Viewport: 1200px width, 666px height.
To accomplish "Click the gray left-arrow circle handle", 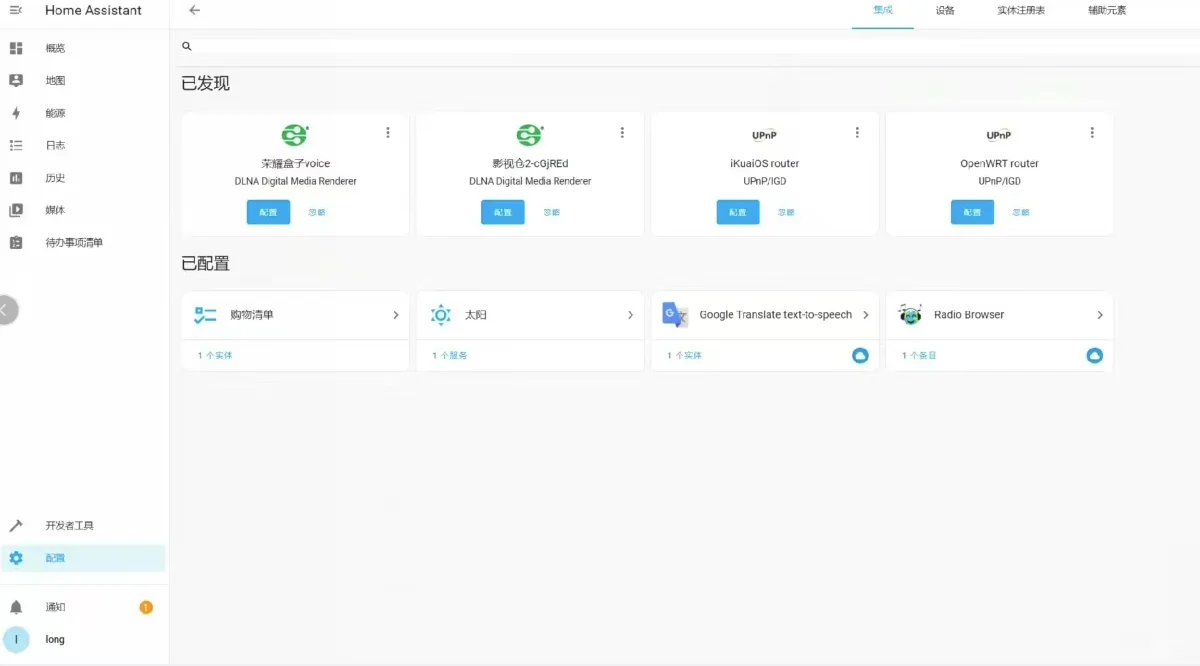I will [6, 310].
